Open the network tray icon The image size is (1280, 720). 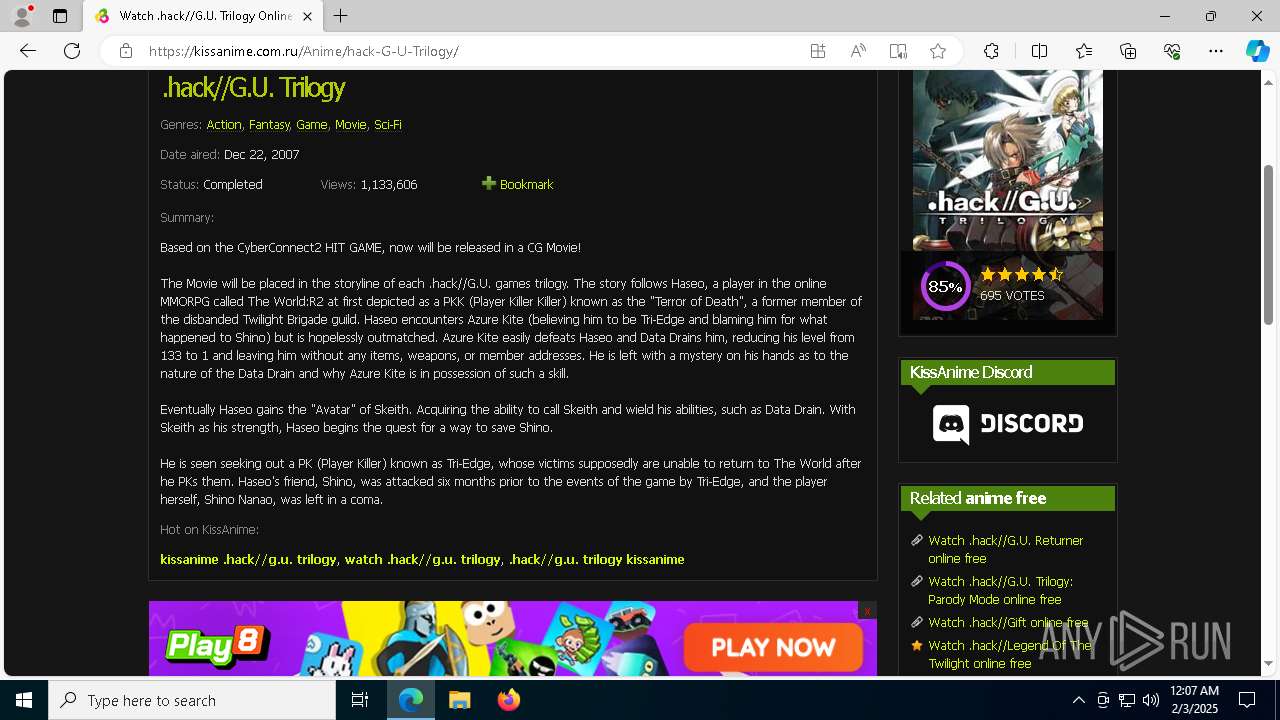click(1127, 700)
